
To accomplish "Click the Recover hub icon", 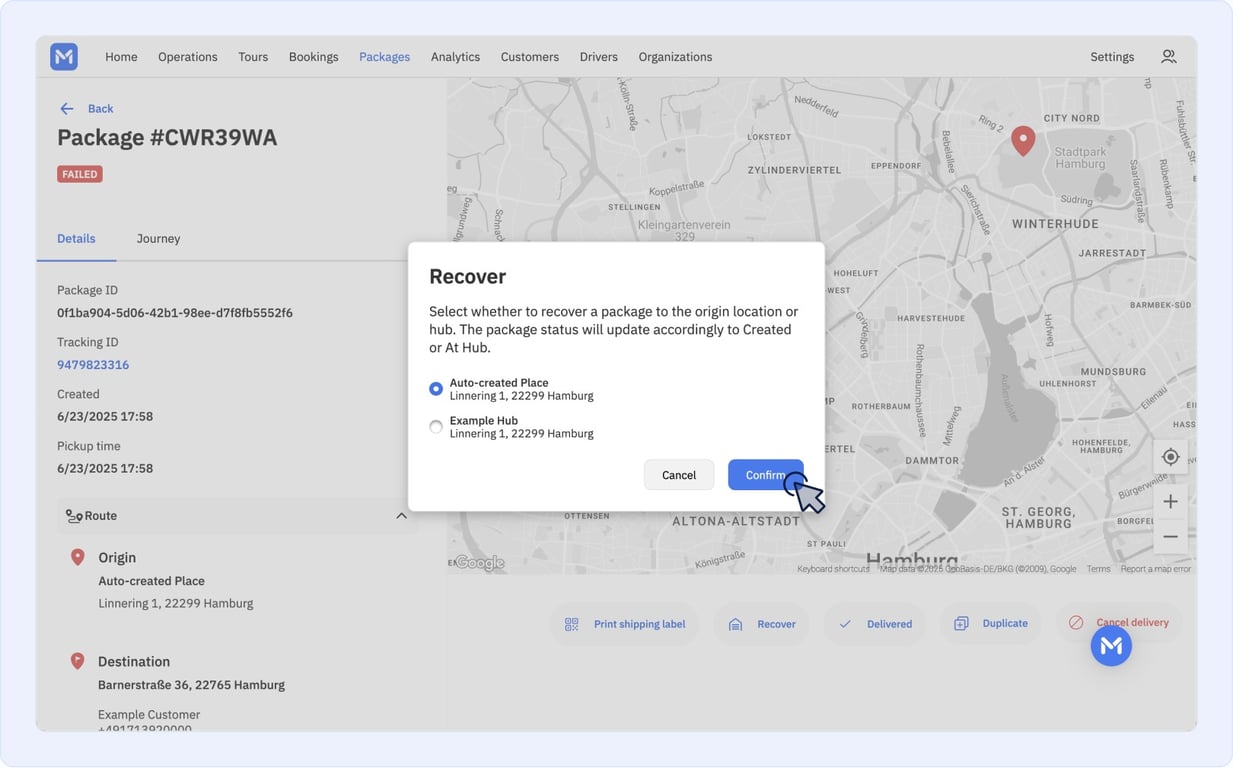I will [735, 624].
